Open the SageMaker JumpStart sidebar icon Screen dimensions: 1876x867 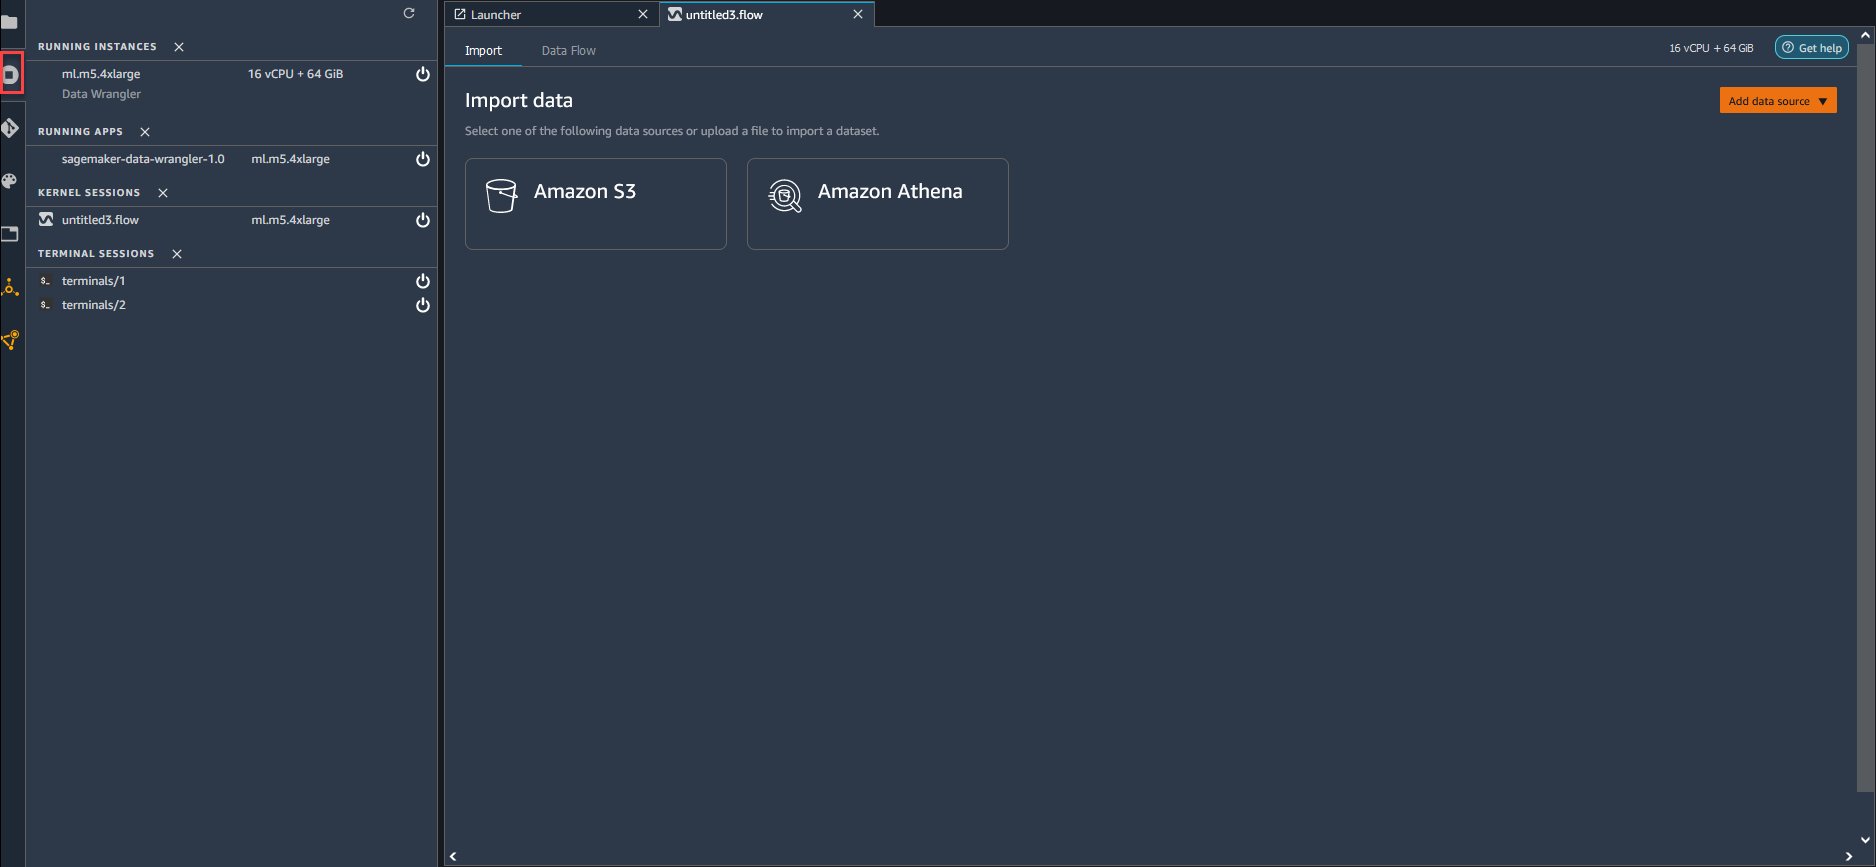pyautogui.click(x=10, y=341)
